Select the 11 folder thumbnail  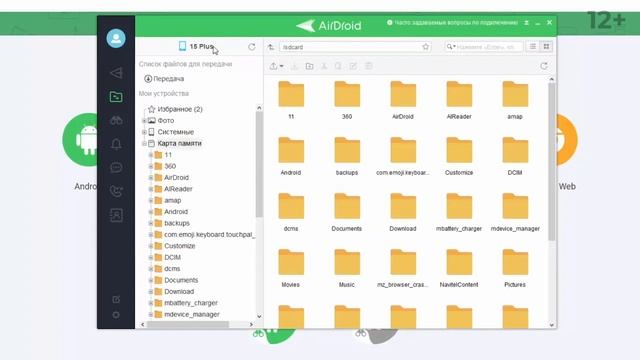(x=291, y=99)
